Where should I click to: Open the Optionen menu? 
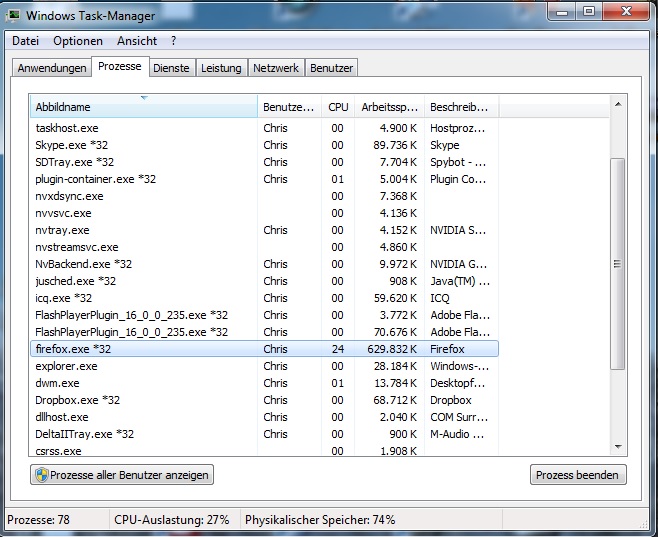[x=78, y=41]
